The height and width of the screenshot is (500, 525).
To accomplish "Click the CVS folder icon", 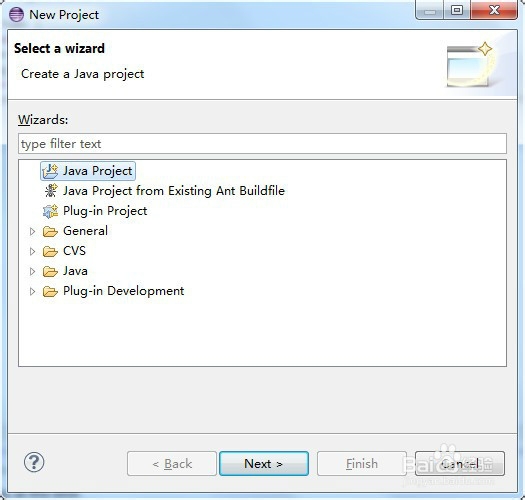I will pyautogui.click(x=50, y=251).
